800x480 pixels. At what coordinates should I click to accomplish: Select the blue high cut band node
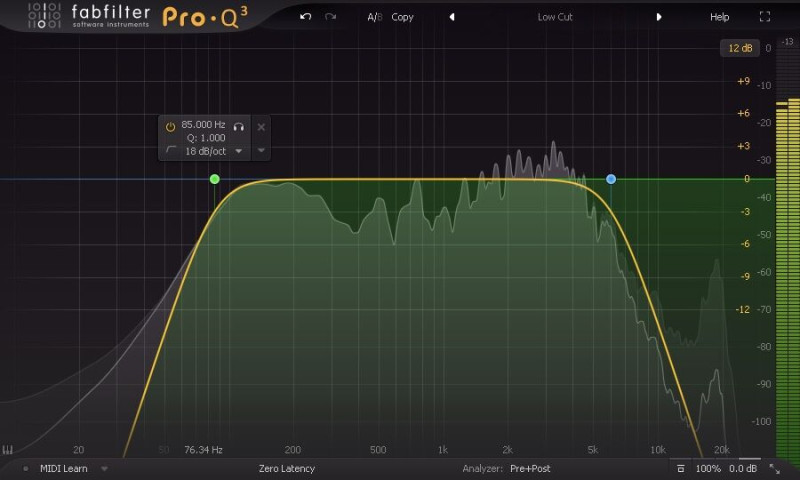pyautogui.click(x=611, y=179)
